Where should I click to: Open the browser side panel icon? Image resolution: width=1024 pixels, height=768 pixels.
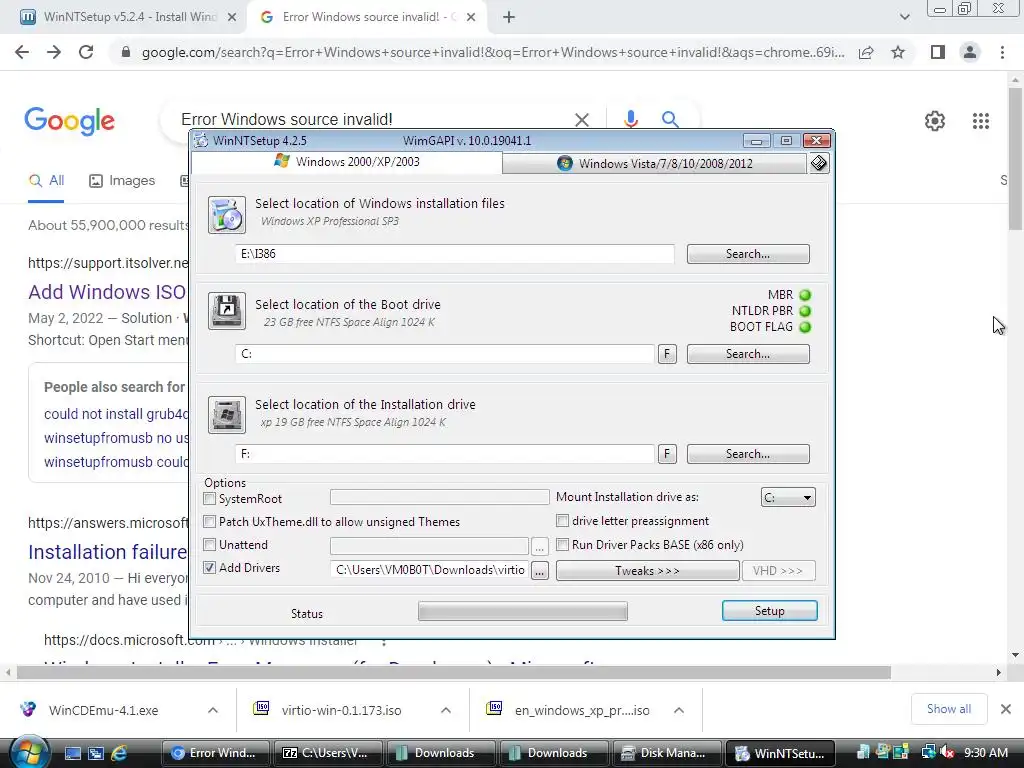(938, 52)
